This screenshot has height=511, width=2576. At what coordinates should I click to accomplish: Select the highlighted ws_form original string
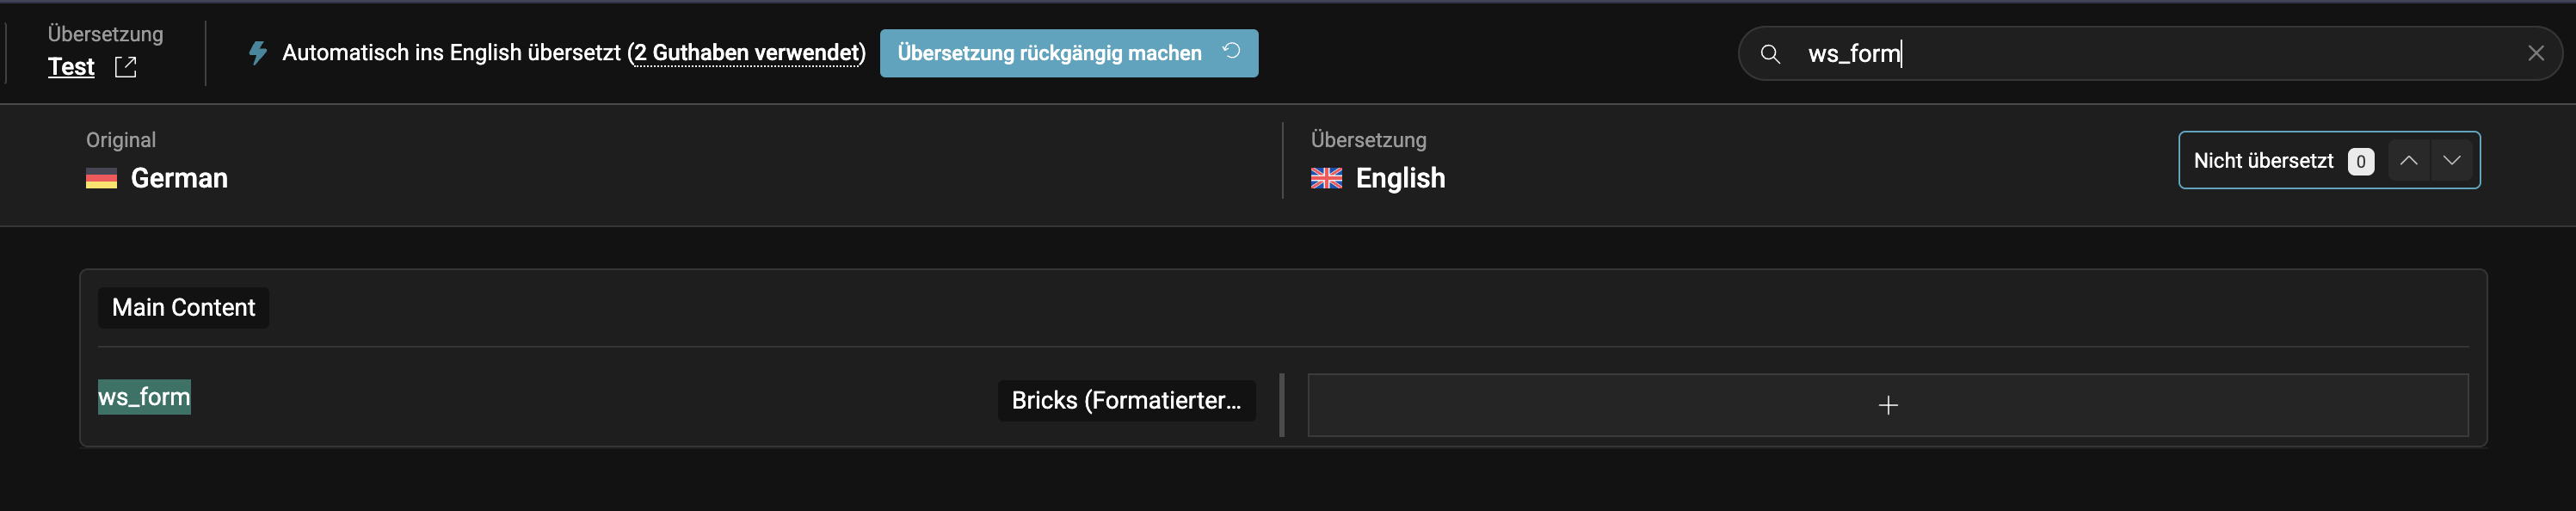coord(144,397)
